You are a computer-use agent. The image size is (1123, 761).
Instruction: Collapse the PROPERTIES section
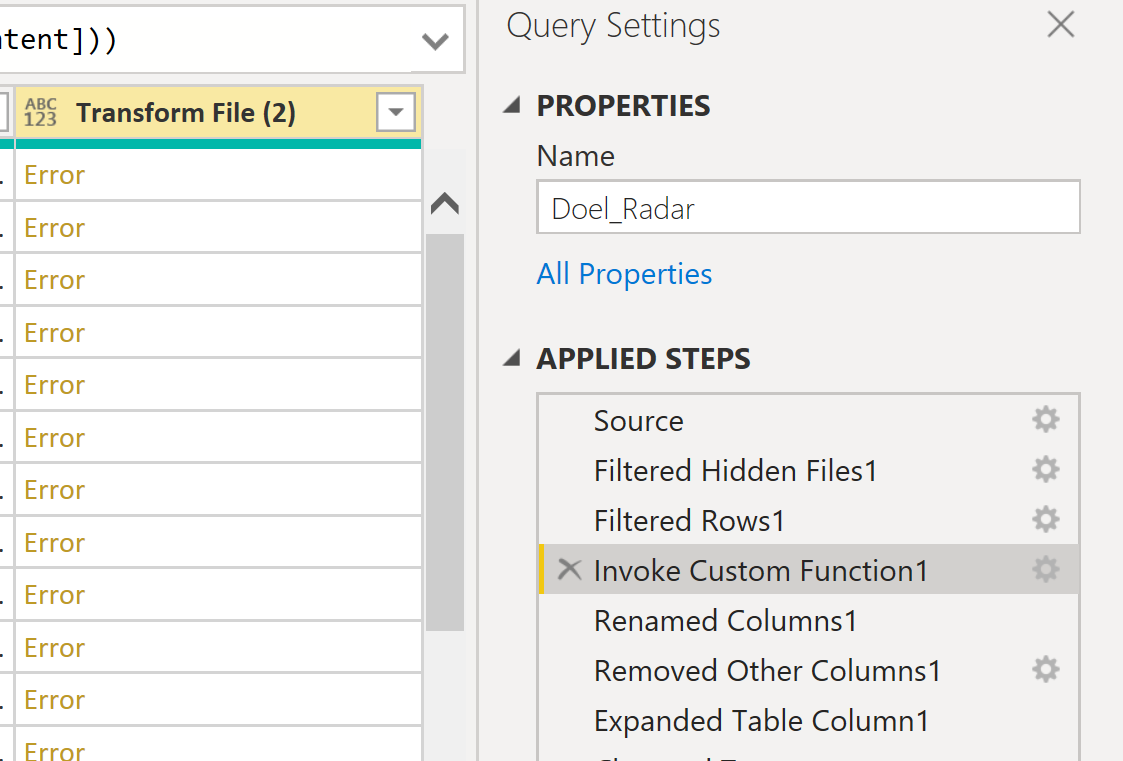tap(512, 106)
